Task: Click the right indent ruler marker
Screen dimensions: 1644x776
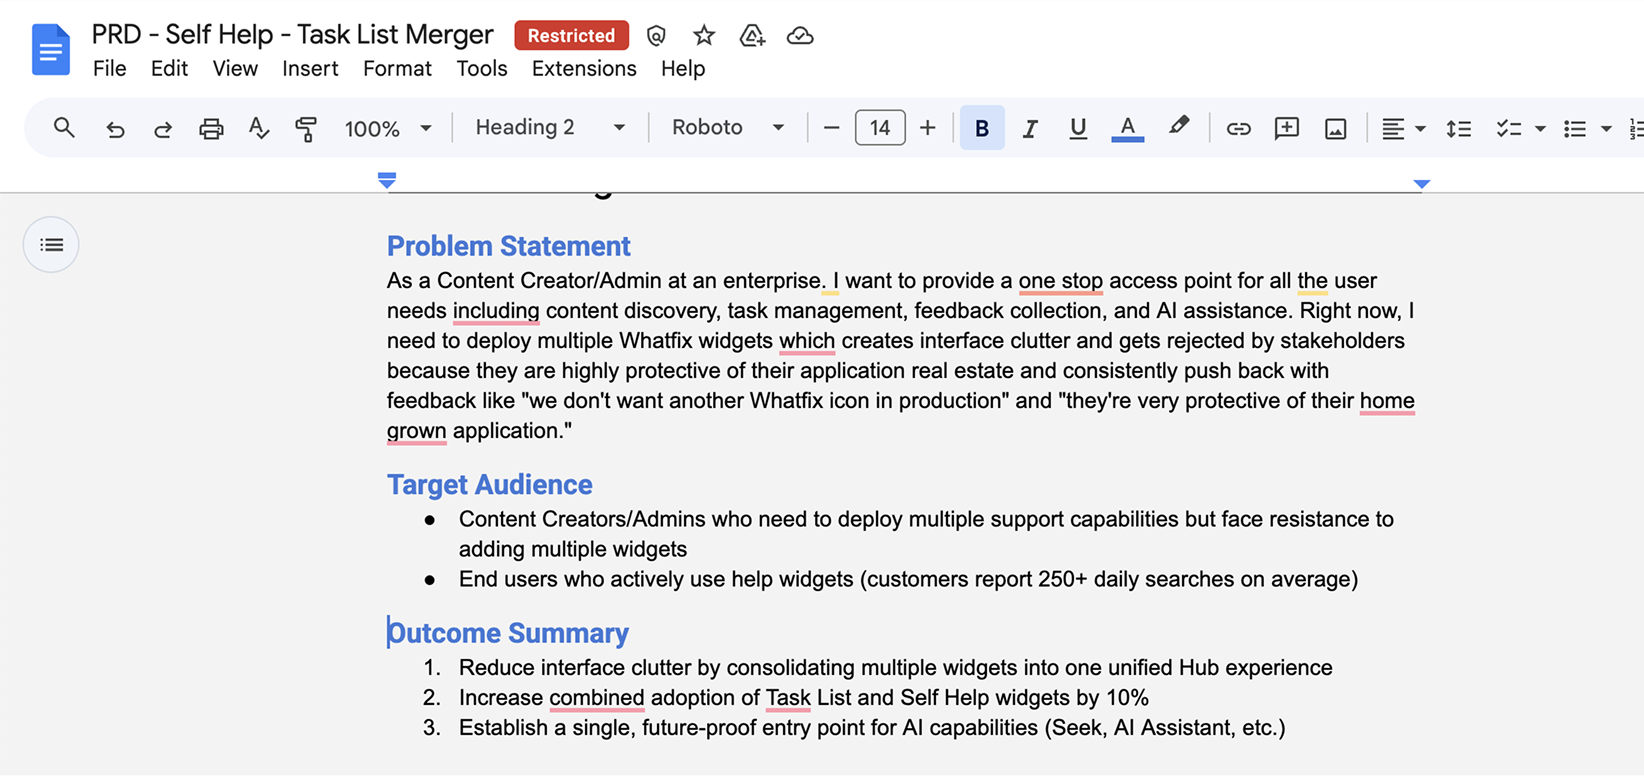Action: [1422, 184]
